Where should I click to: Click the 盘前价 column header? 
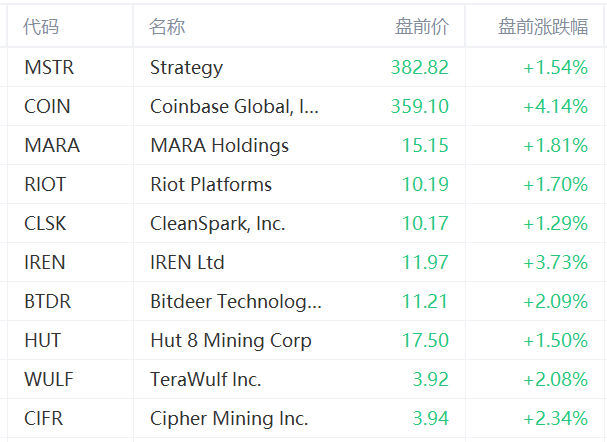pyautogui.click(x=422, y=27)
